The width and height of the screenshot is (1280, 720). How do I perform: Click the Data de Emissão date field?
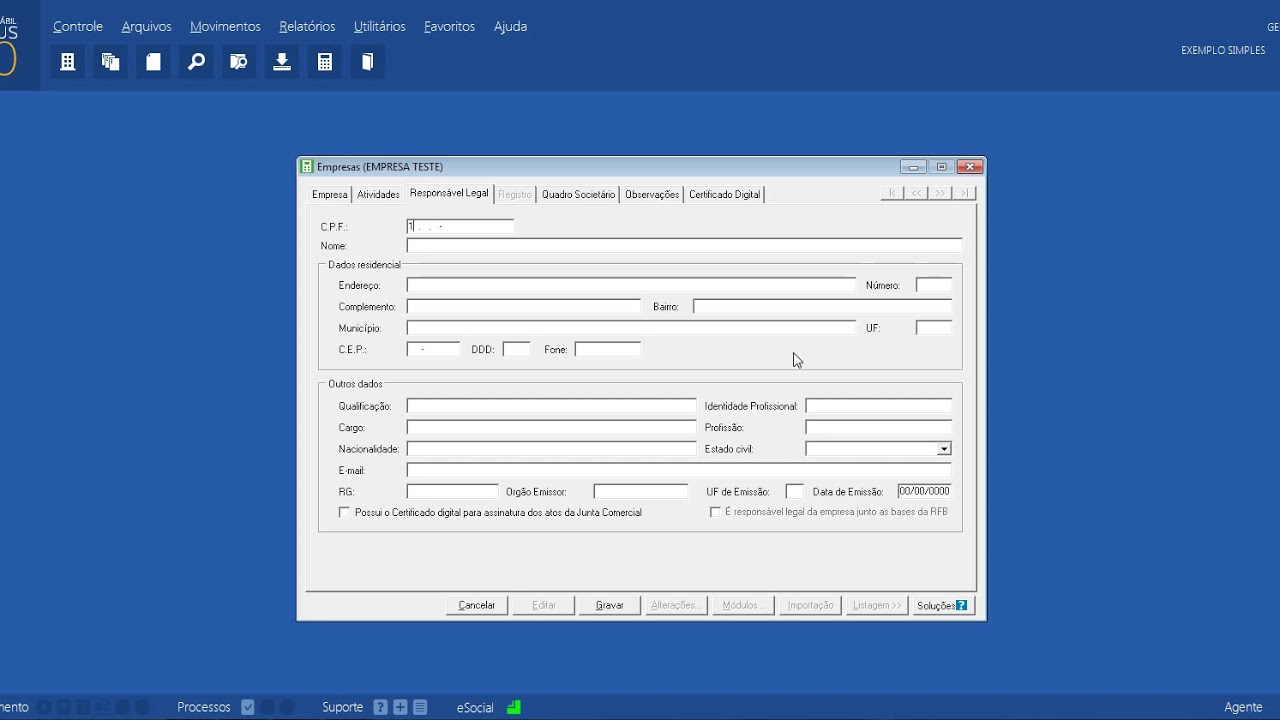[924, 491]
